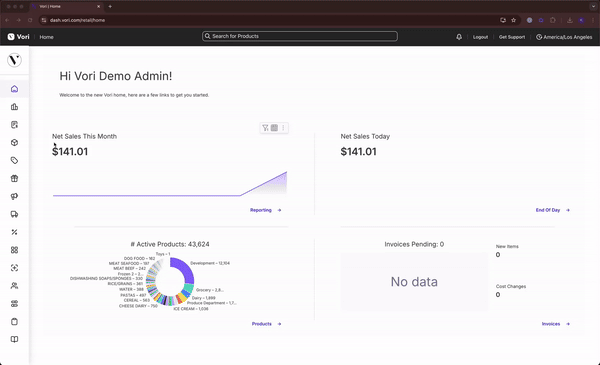Click the Logout button
The height and width of the screenshot is (365, 600).
[x=480, y=37]
